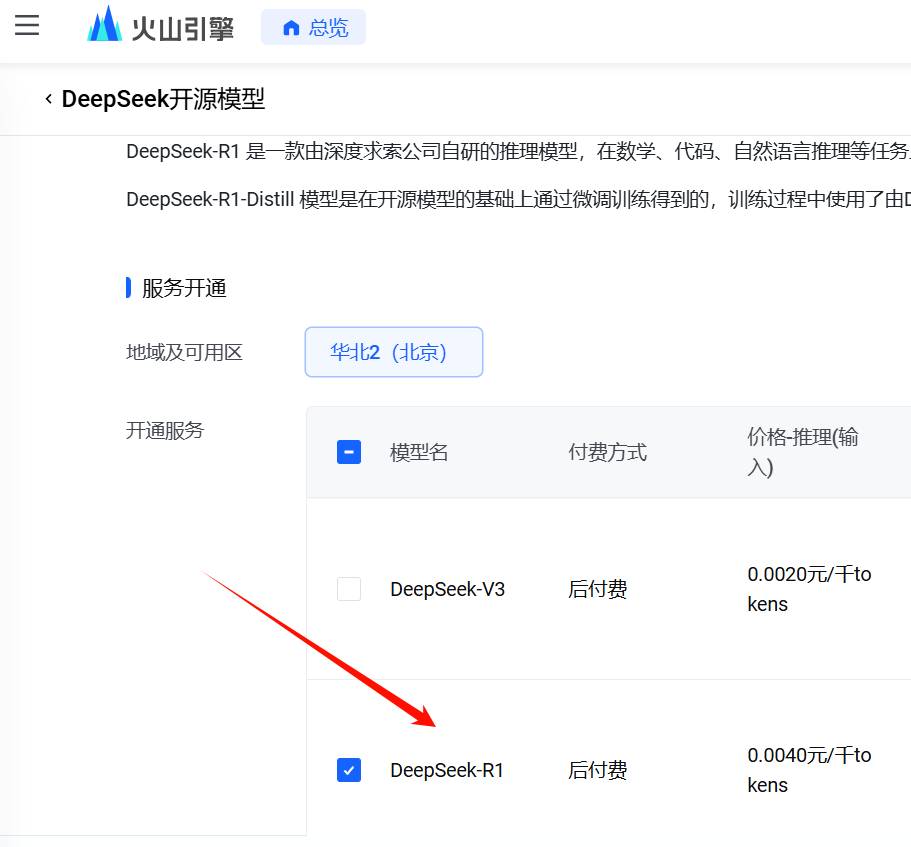The image size is (911, 847).
Task: Click the DeepSeek开源模型 page title
Action: tap(163, 99)
